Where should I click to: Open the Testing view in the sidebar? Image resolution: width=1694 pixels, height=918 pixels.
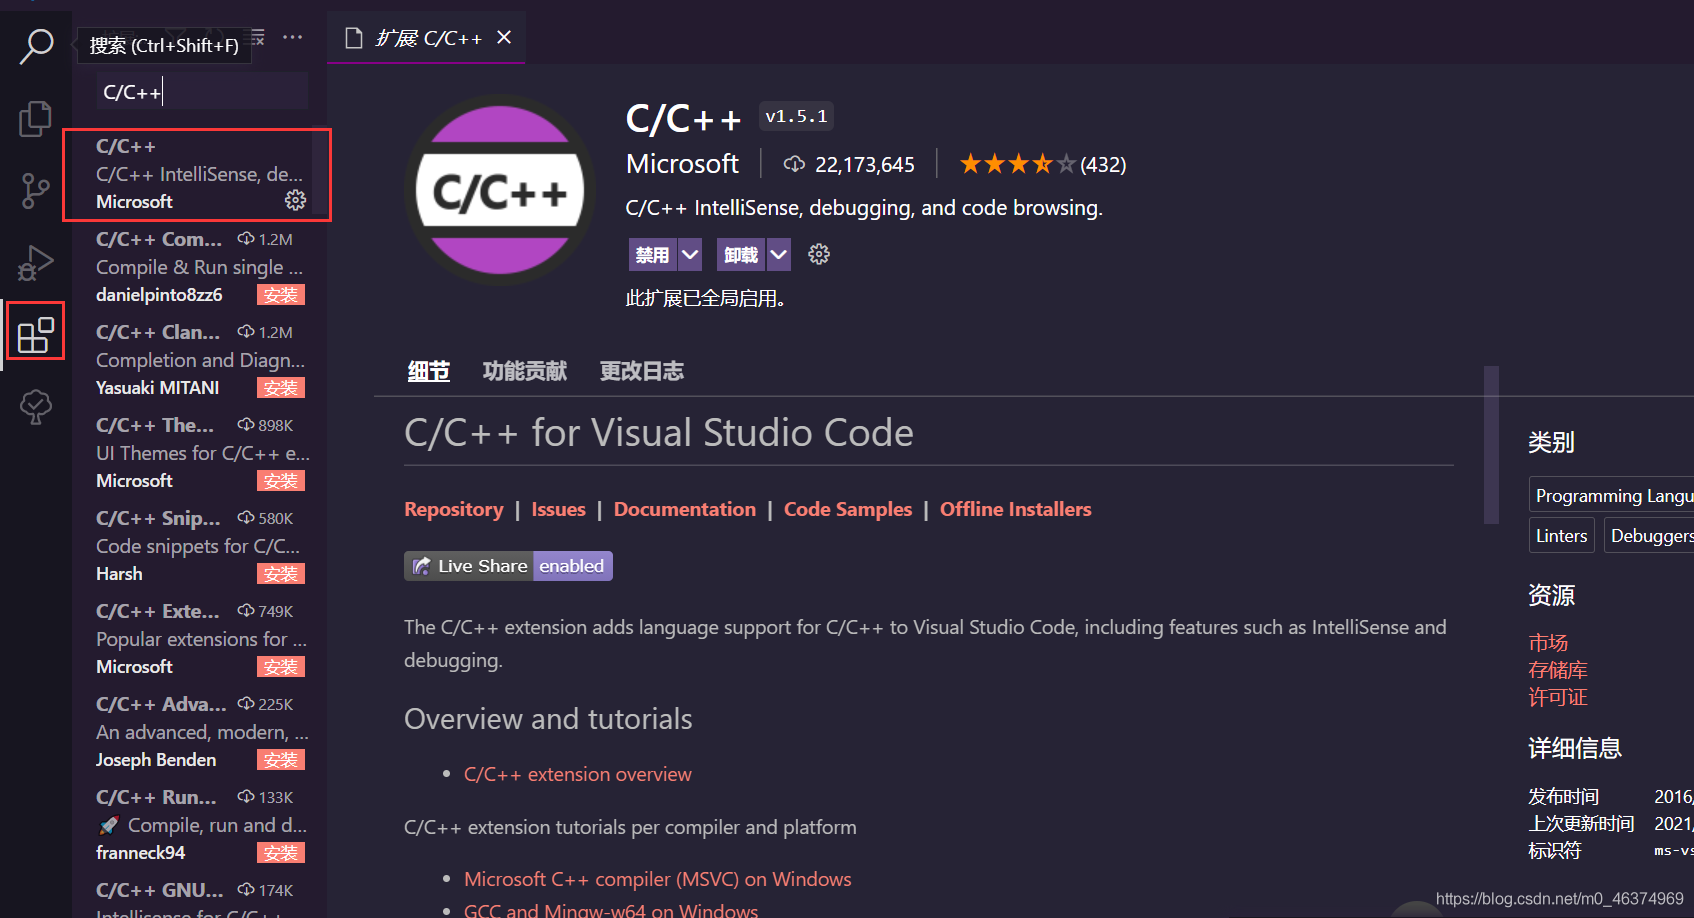tap(35, 407)
